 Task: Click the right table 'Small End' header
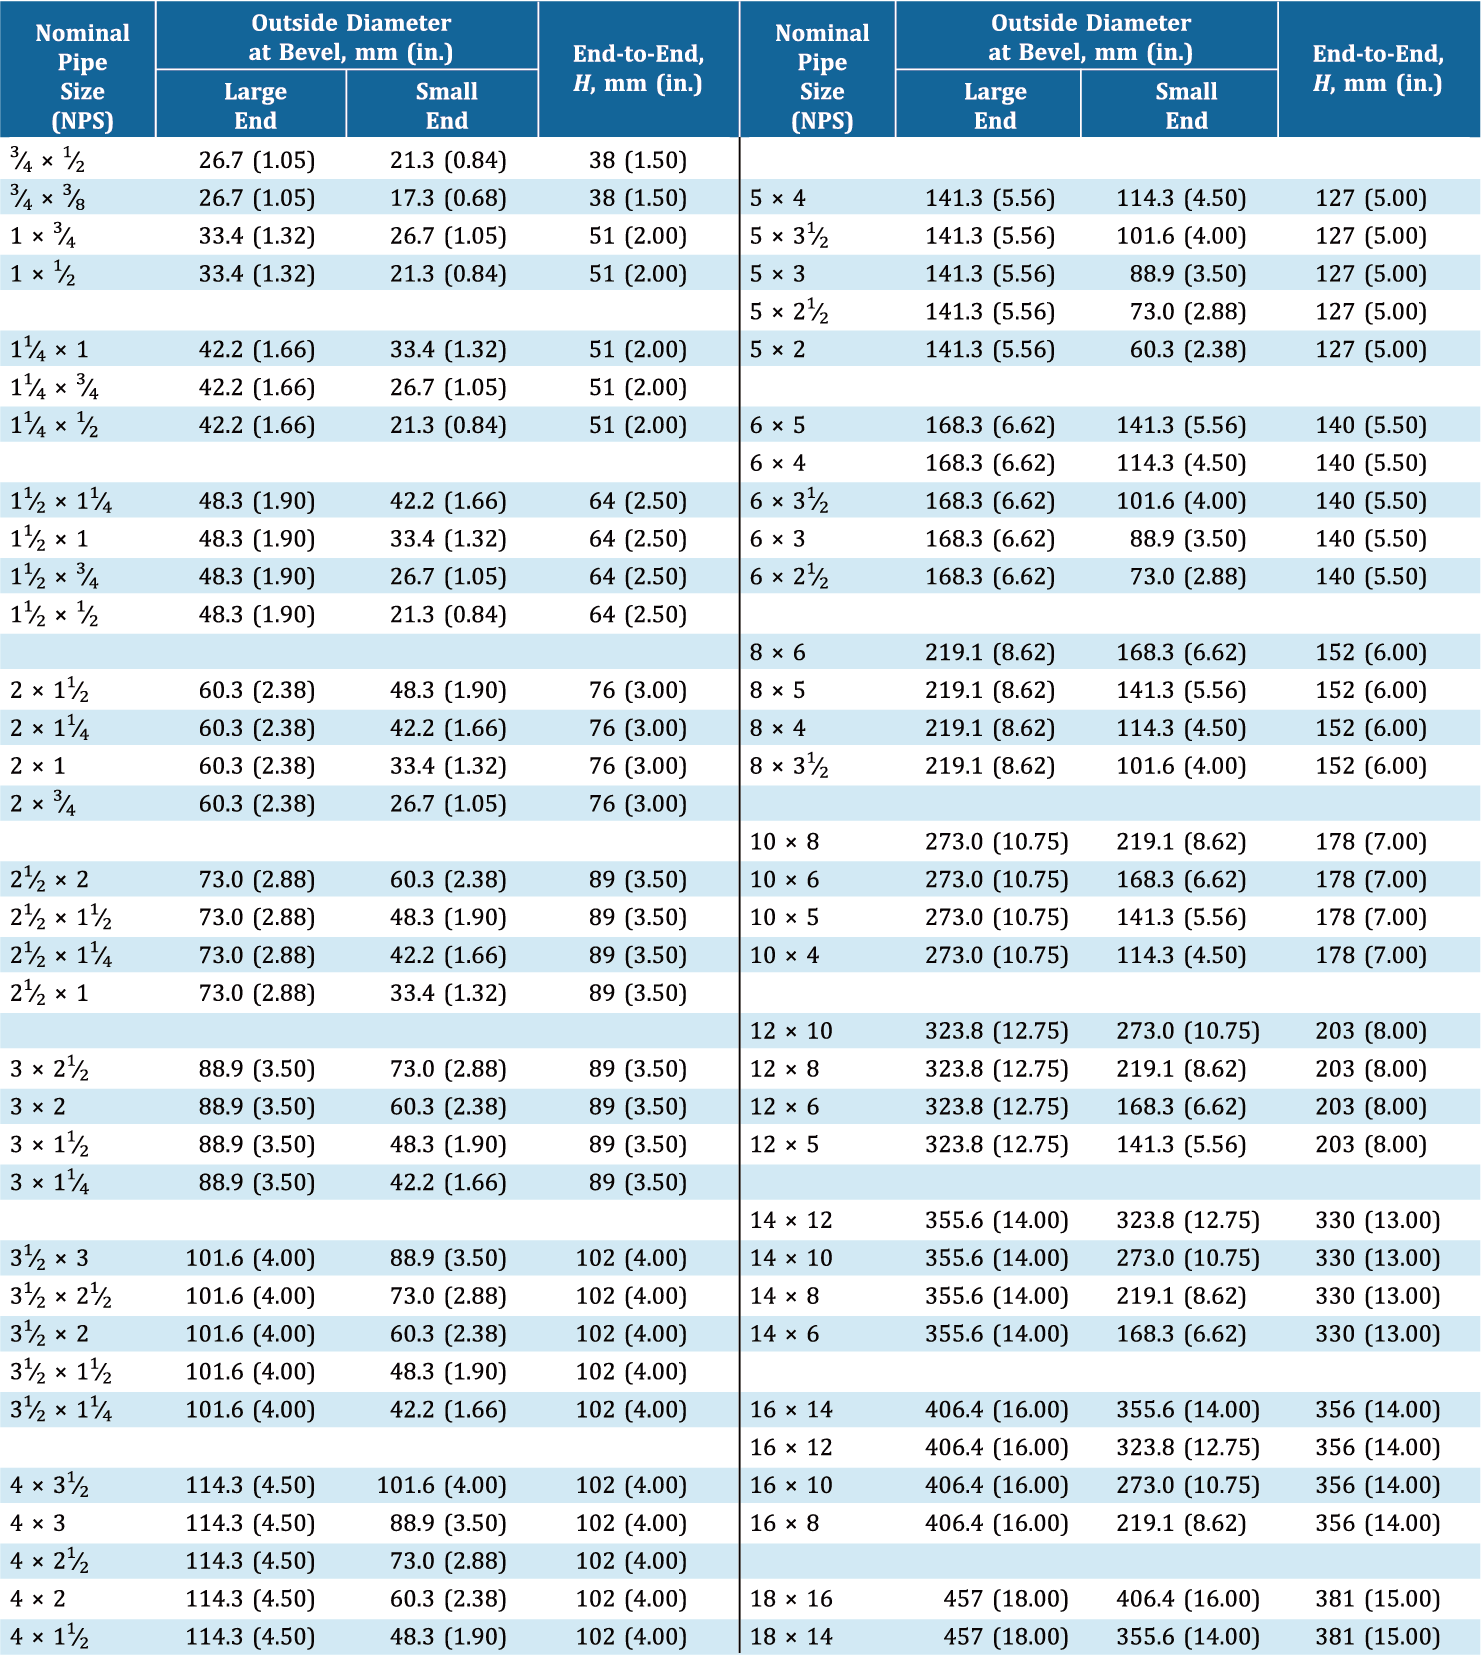1186,105
